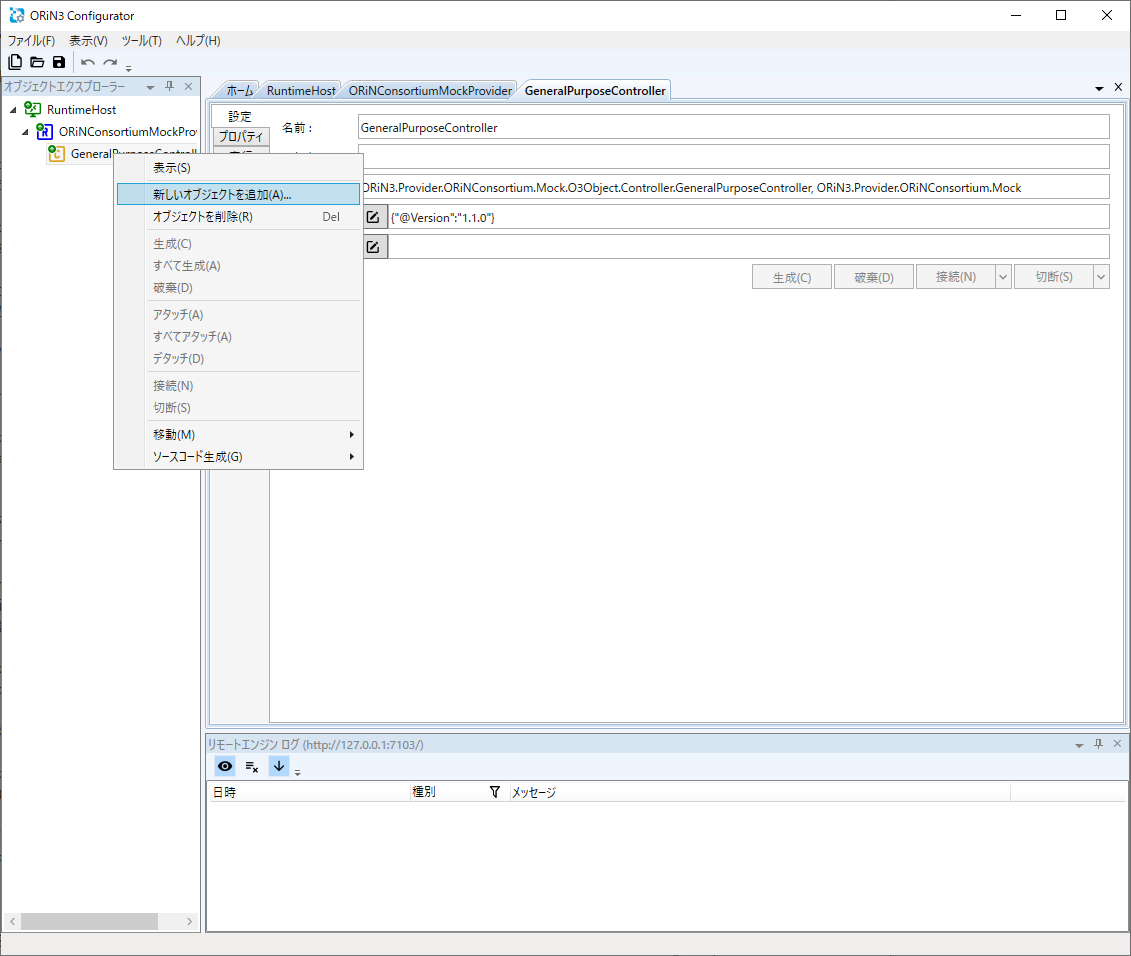
Task: Open the log panel options dropdown
Action: [x=1079, y=745]
